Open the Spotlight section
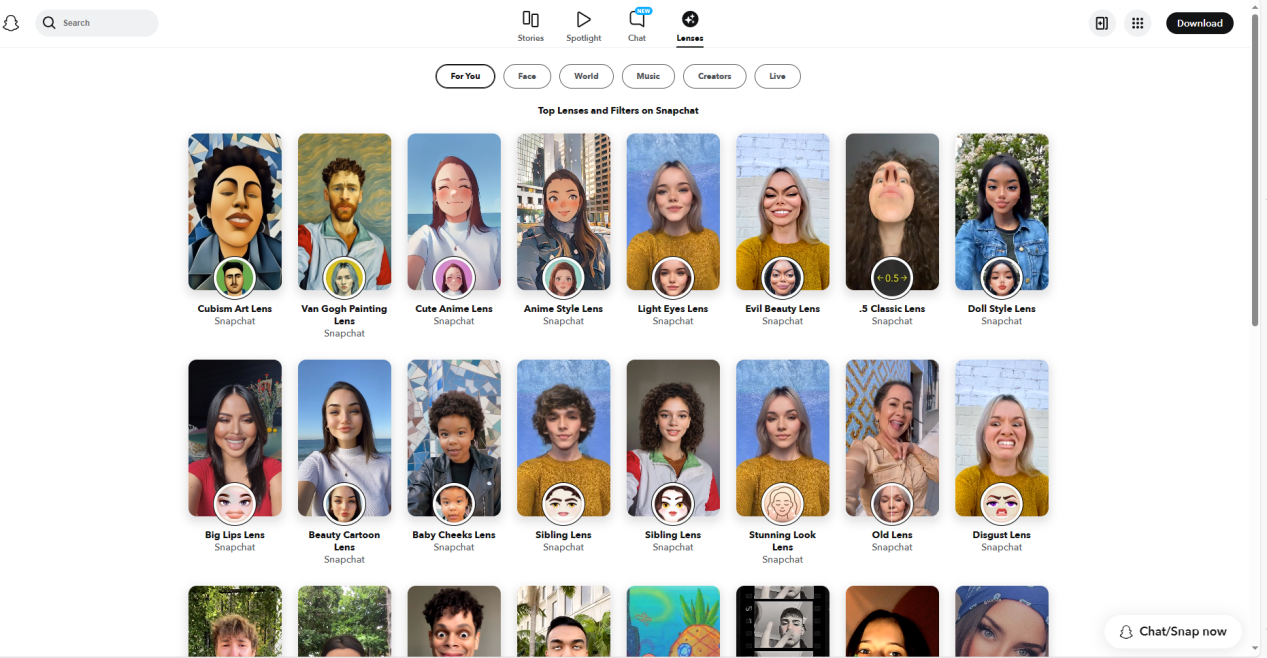 tap(584, 27)
